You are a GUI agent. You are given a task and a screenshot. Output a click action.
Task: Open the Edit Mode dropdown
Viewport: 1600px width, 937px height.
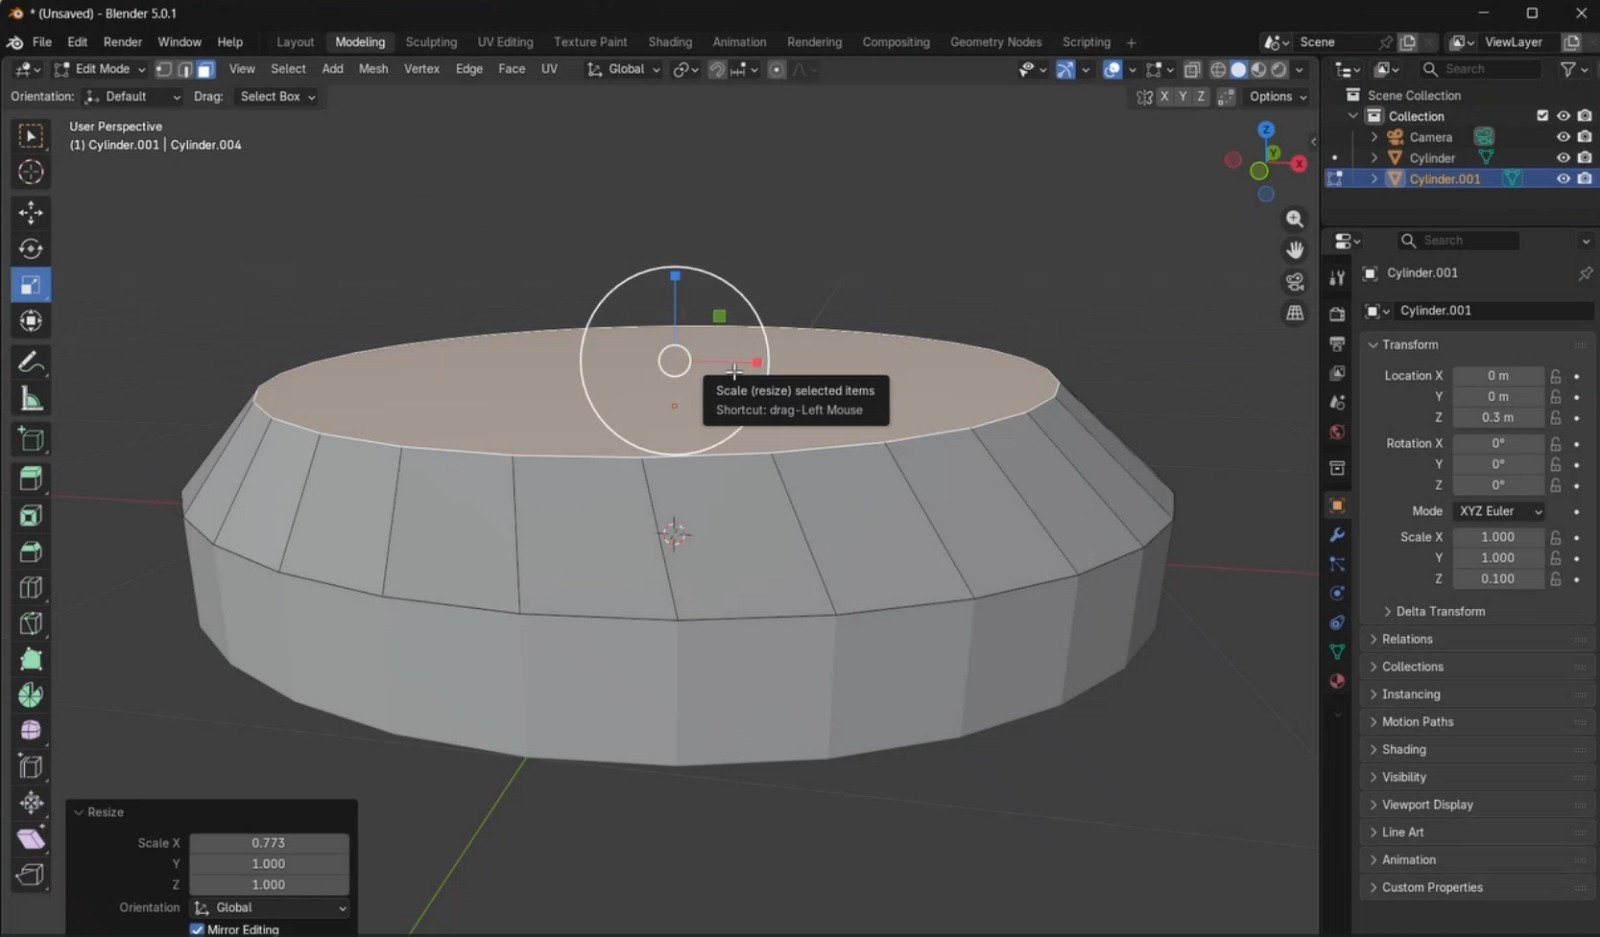pyautogui.click(x=100, y=69)
